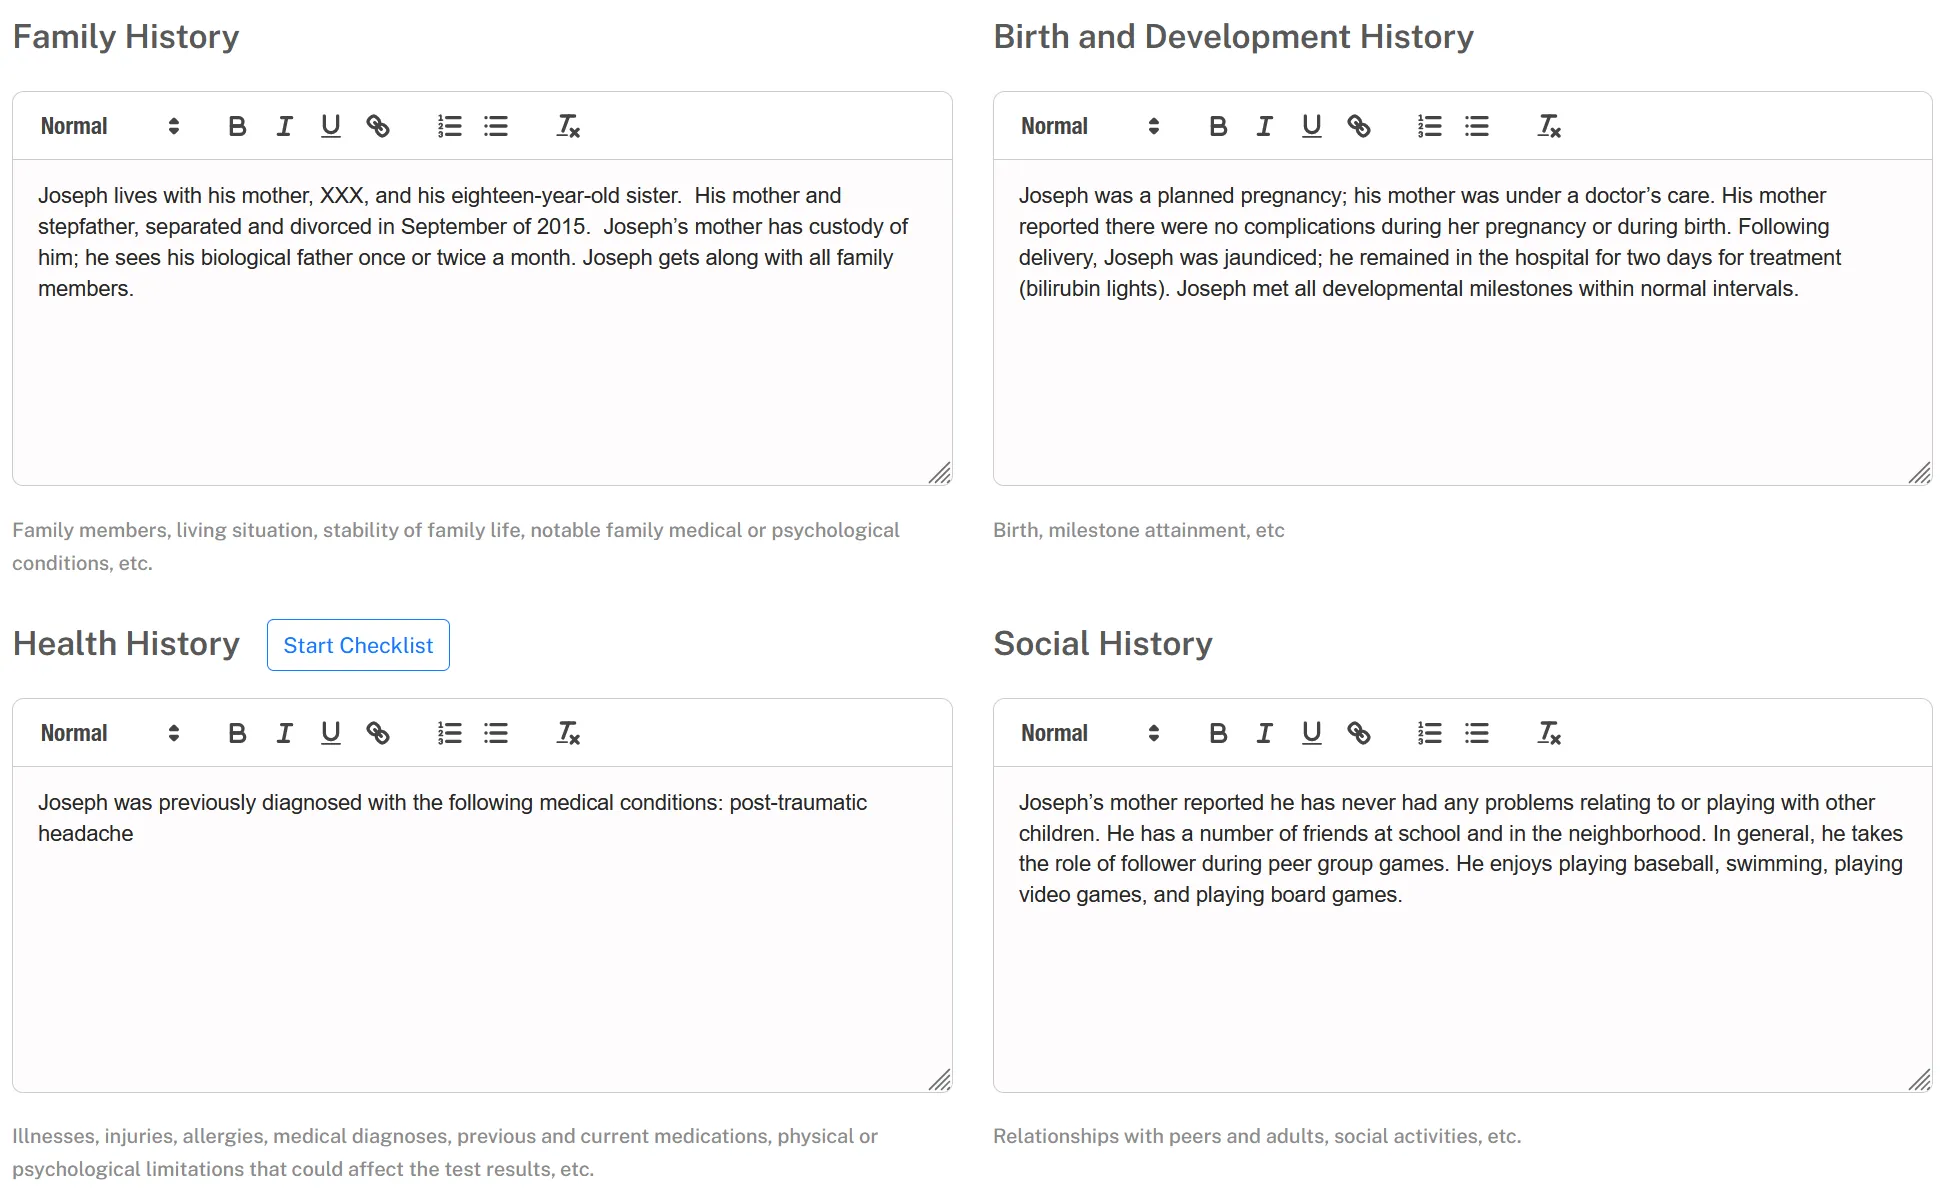Viewport: 1947px width, 1196px height.
Task: Insert link in Health History editor
Action: 378,733
